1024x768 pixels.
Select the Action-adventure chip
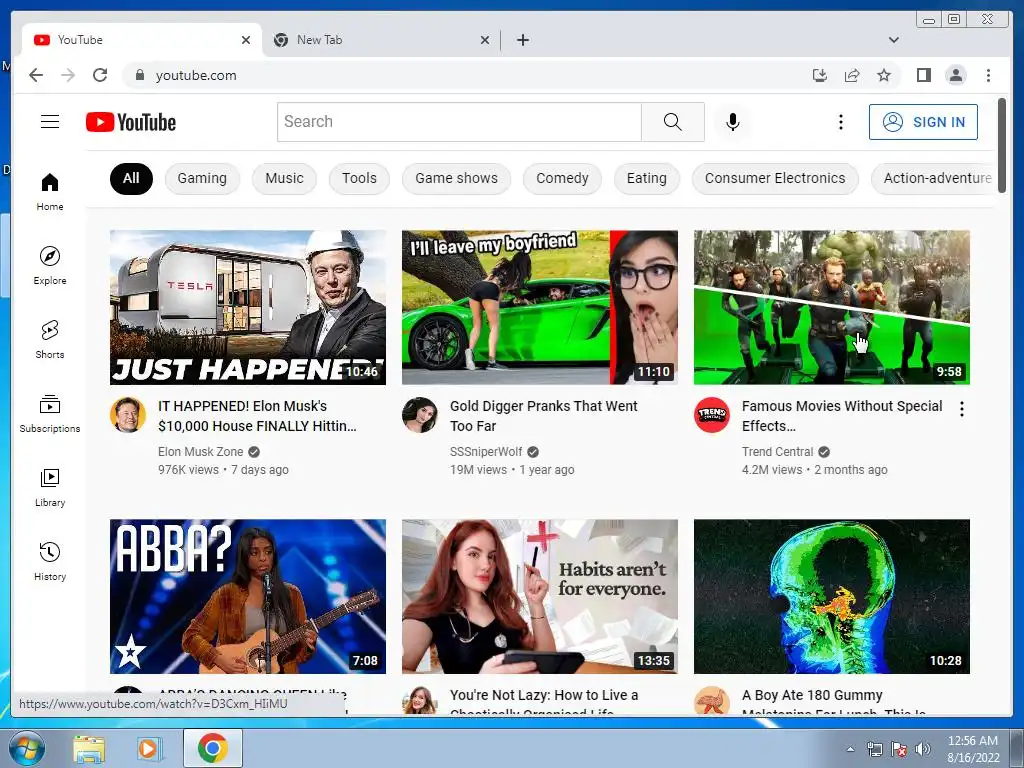tap(935, 178)
